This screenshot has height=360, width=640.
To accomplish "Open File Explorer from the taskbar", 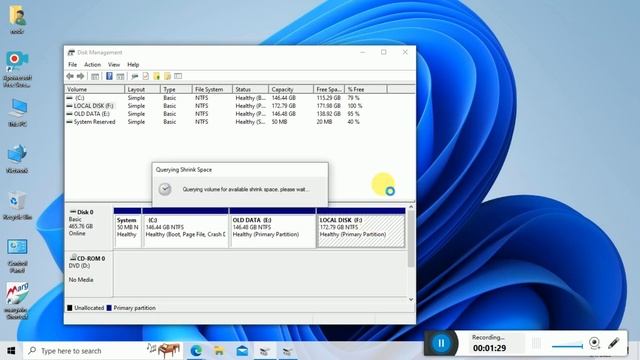I will click(219, 351).
